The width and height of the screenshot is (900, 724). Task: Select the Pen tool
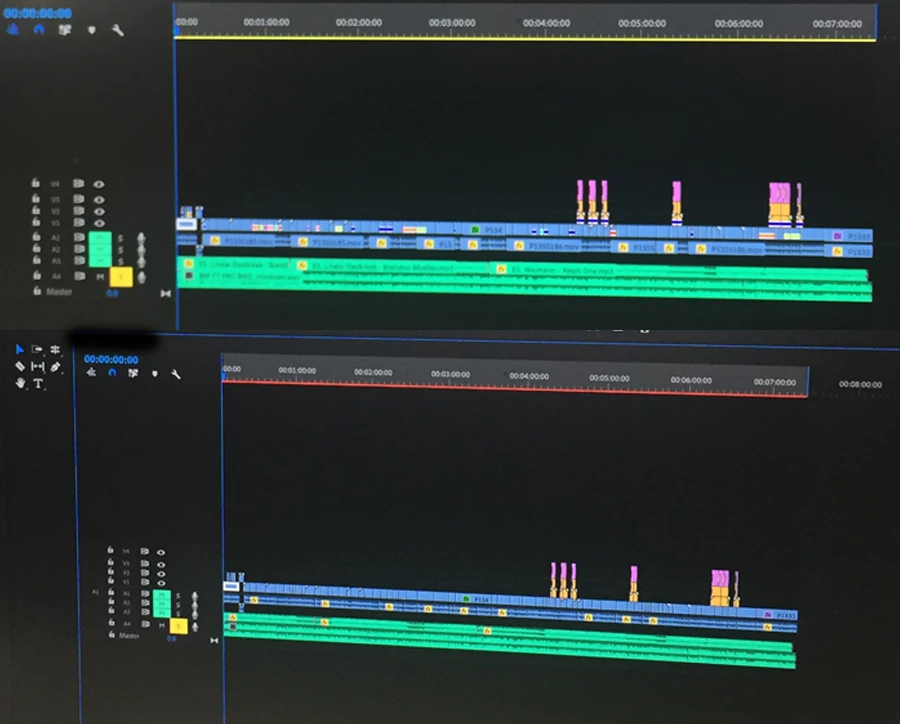click(x=56, y=366)
